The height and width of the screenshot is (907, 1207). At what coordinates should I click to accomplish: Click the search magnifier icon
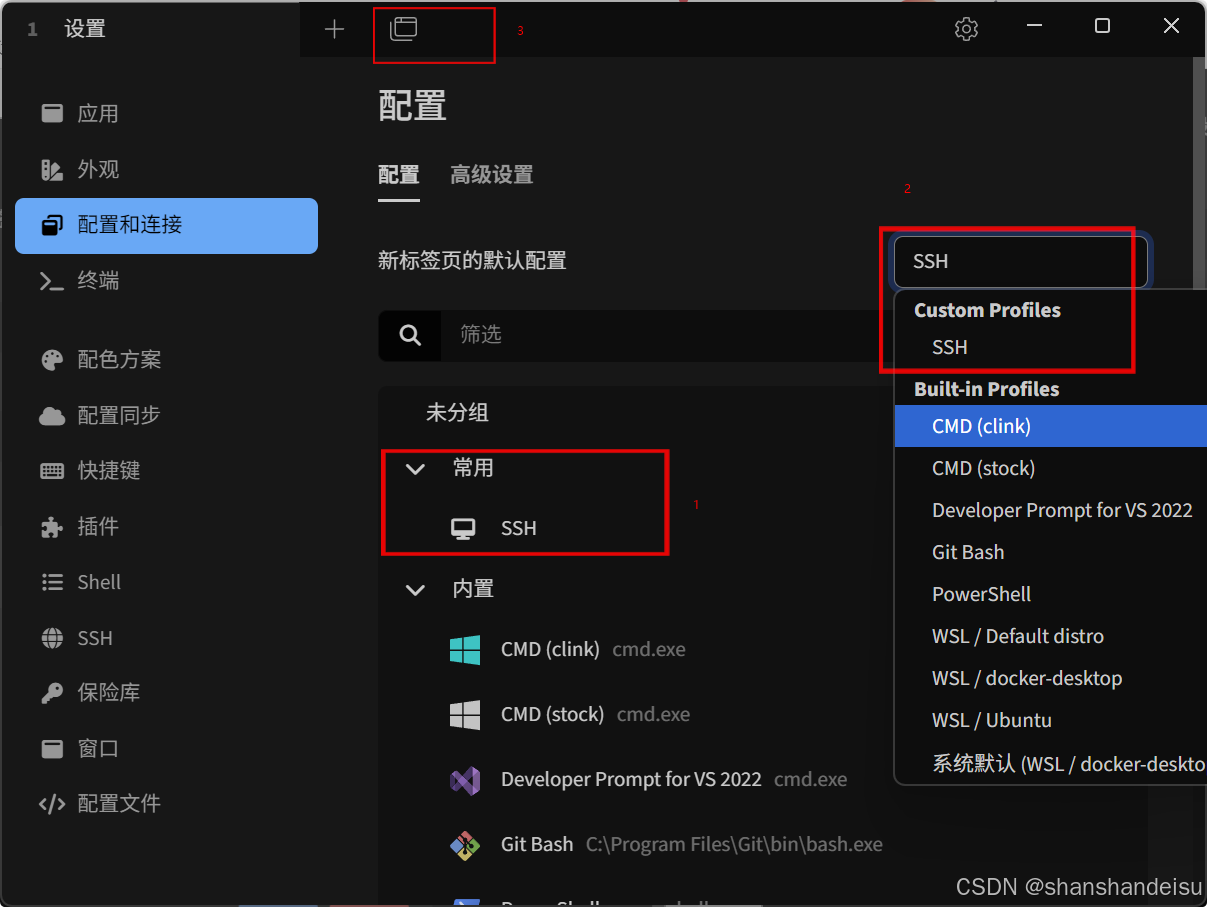point(410,335)
